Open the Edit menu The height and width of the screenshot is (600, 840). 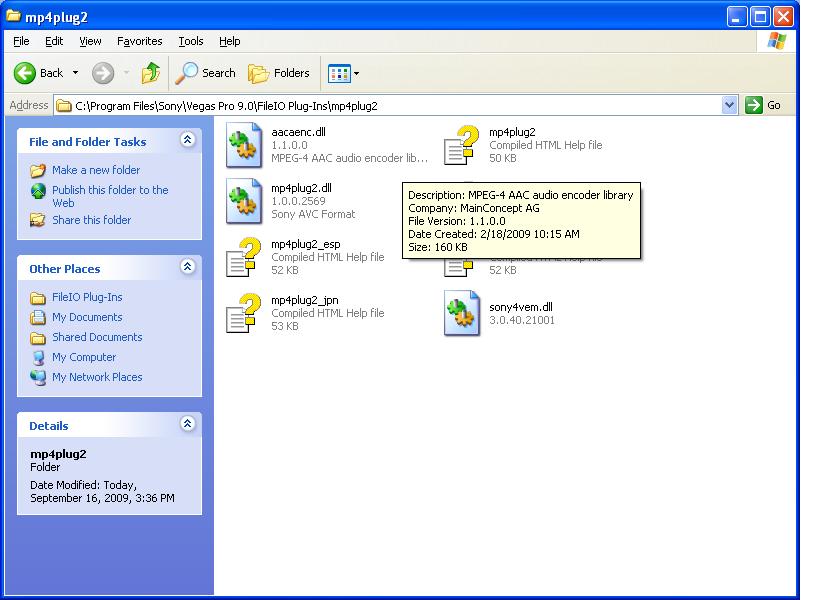point(54,41)
